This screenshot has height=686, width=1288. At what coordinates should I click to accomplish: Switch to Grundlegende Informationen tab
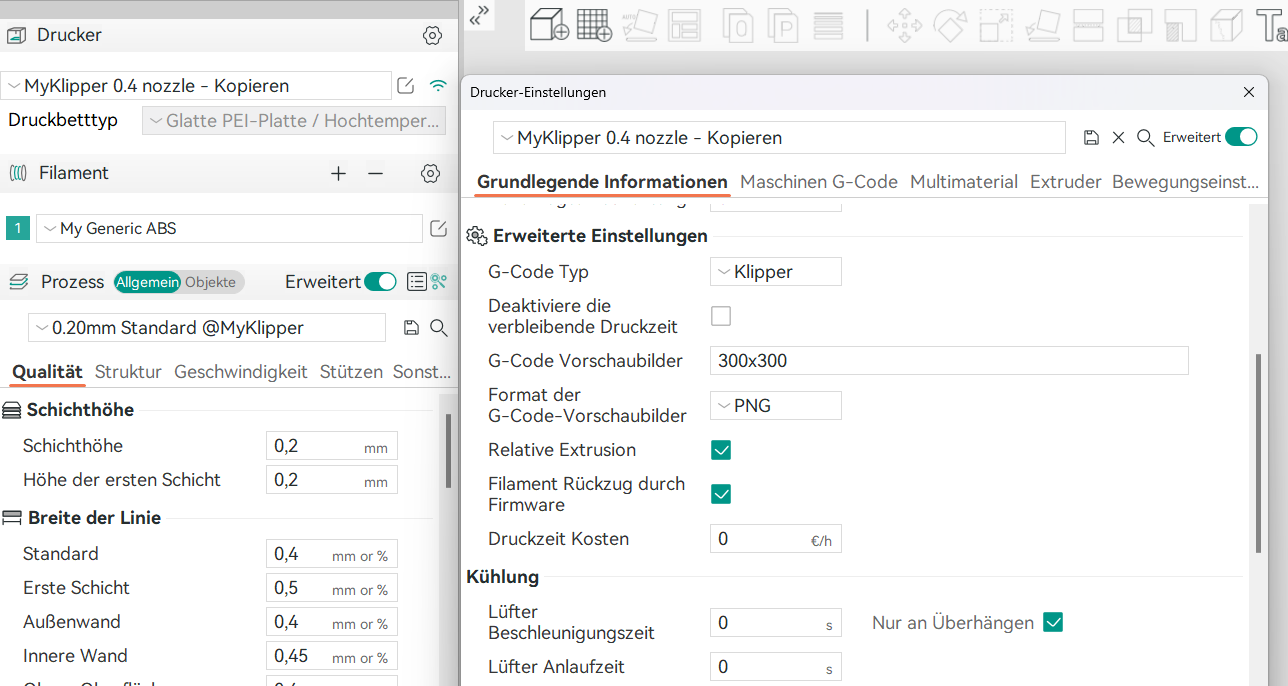602,182
